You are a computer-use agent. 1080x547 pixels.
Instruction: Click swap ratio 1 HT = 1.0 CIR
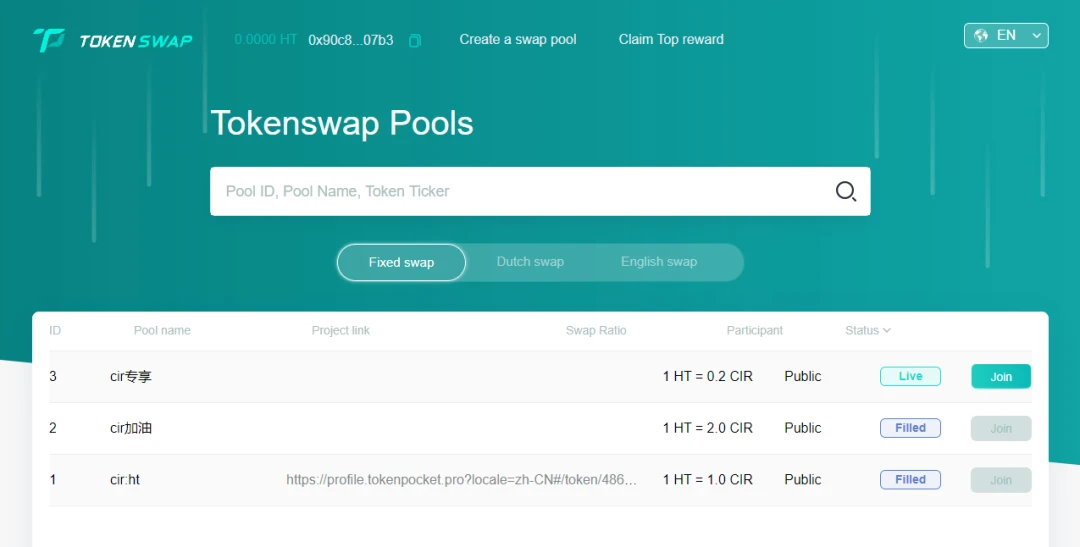pos(707,479)
